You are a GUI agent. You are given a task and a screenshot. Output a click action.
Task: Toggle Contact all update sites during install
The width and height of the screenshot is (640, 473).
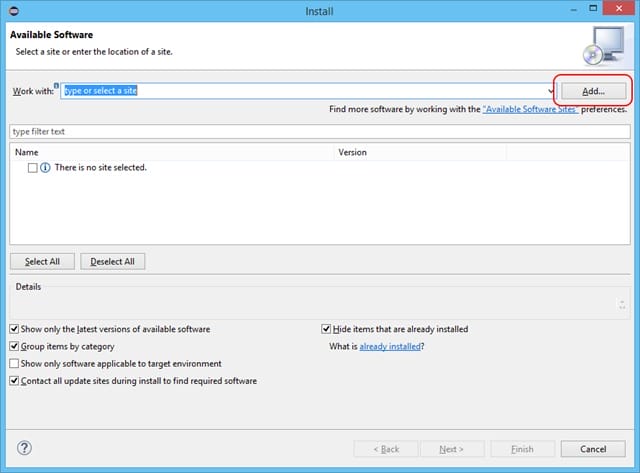14,381
